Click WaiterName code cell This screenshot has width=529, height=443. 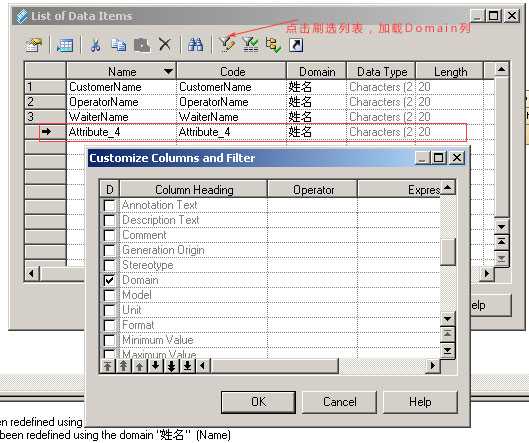tap(231, 117)
